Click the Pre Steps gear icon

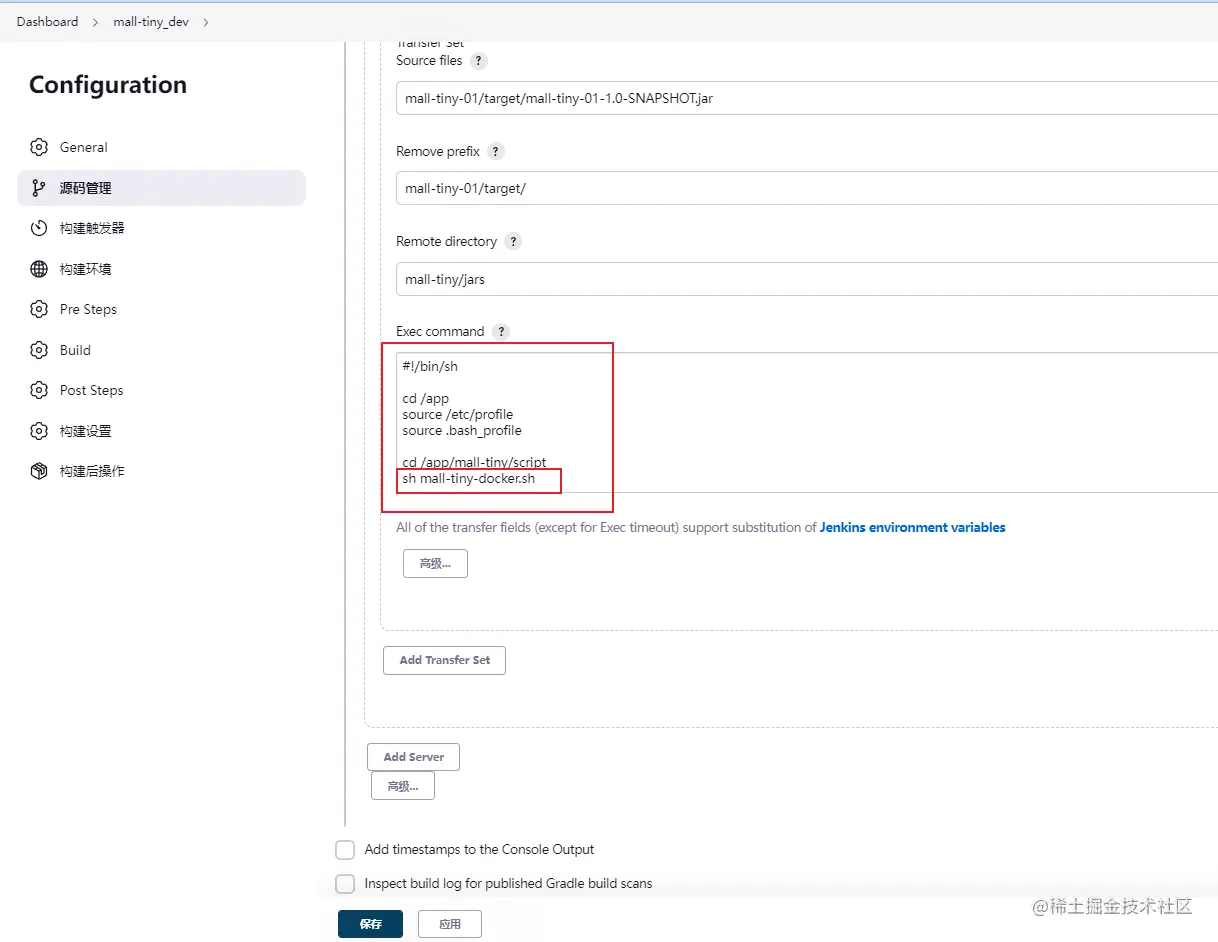coord(39,309)
